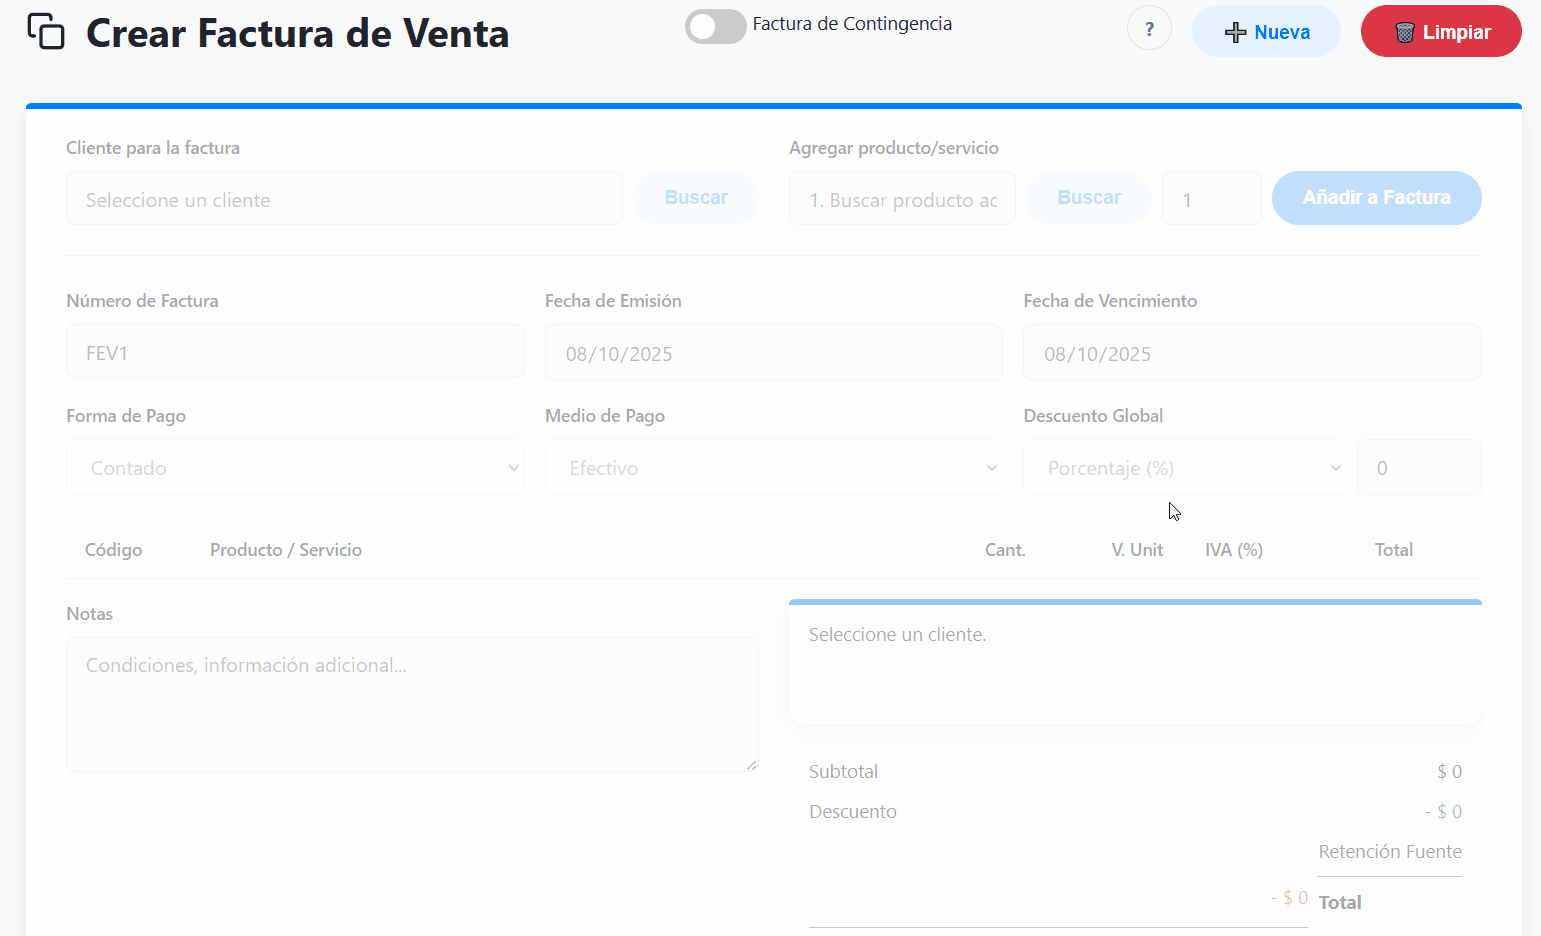1541x936 pixels.
Task: Open the Descuento Global Porcentaje dropdown
Action: 1184,466
